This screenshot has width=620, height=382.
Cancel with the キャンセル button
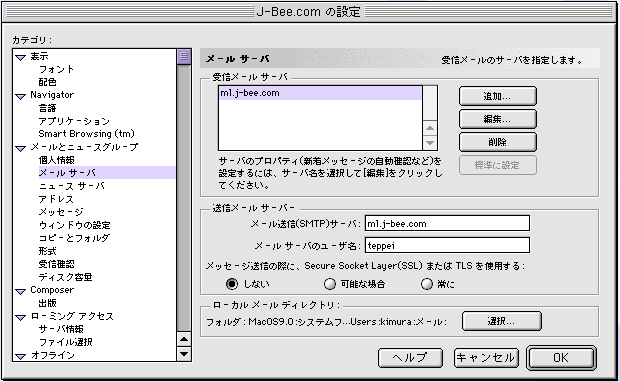tap(486, 358)
